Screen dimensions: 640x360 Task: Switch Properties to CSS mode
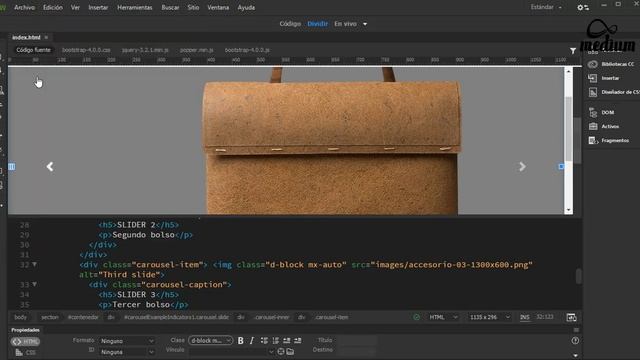(x=25, y=352)
